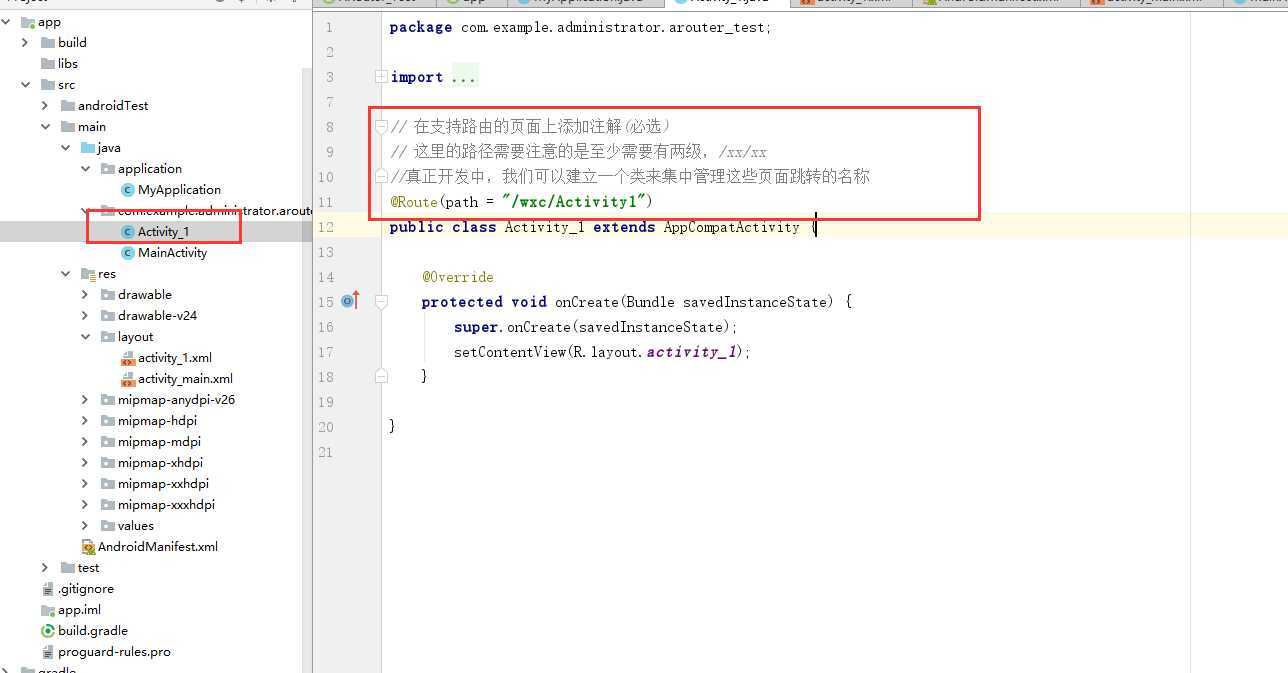Select the main folder label

[92, 127]
